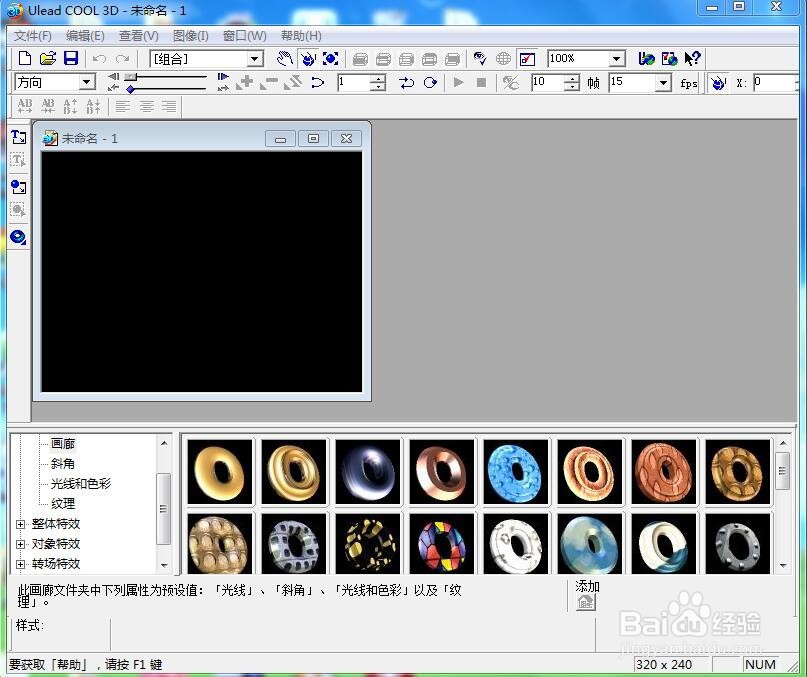Click the Edit Graphic tool in sidebar
Image resolution: width=807 pixels, height=677 pixels.
coord(19,210)
